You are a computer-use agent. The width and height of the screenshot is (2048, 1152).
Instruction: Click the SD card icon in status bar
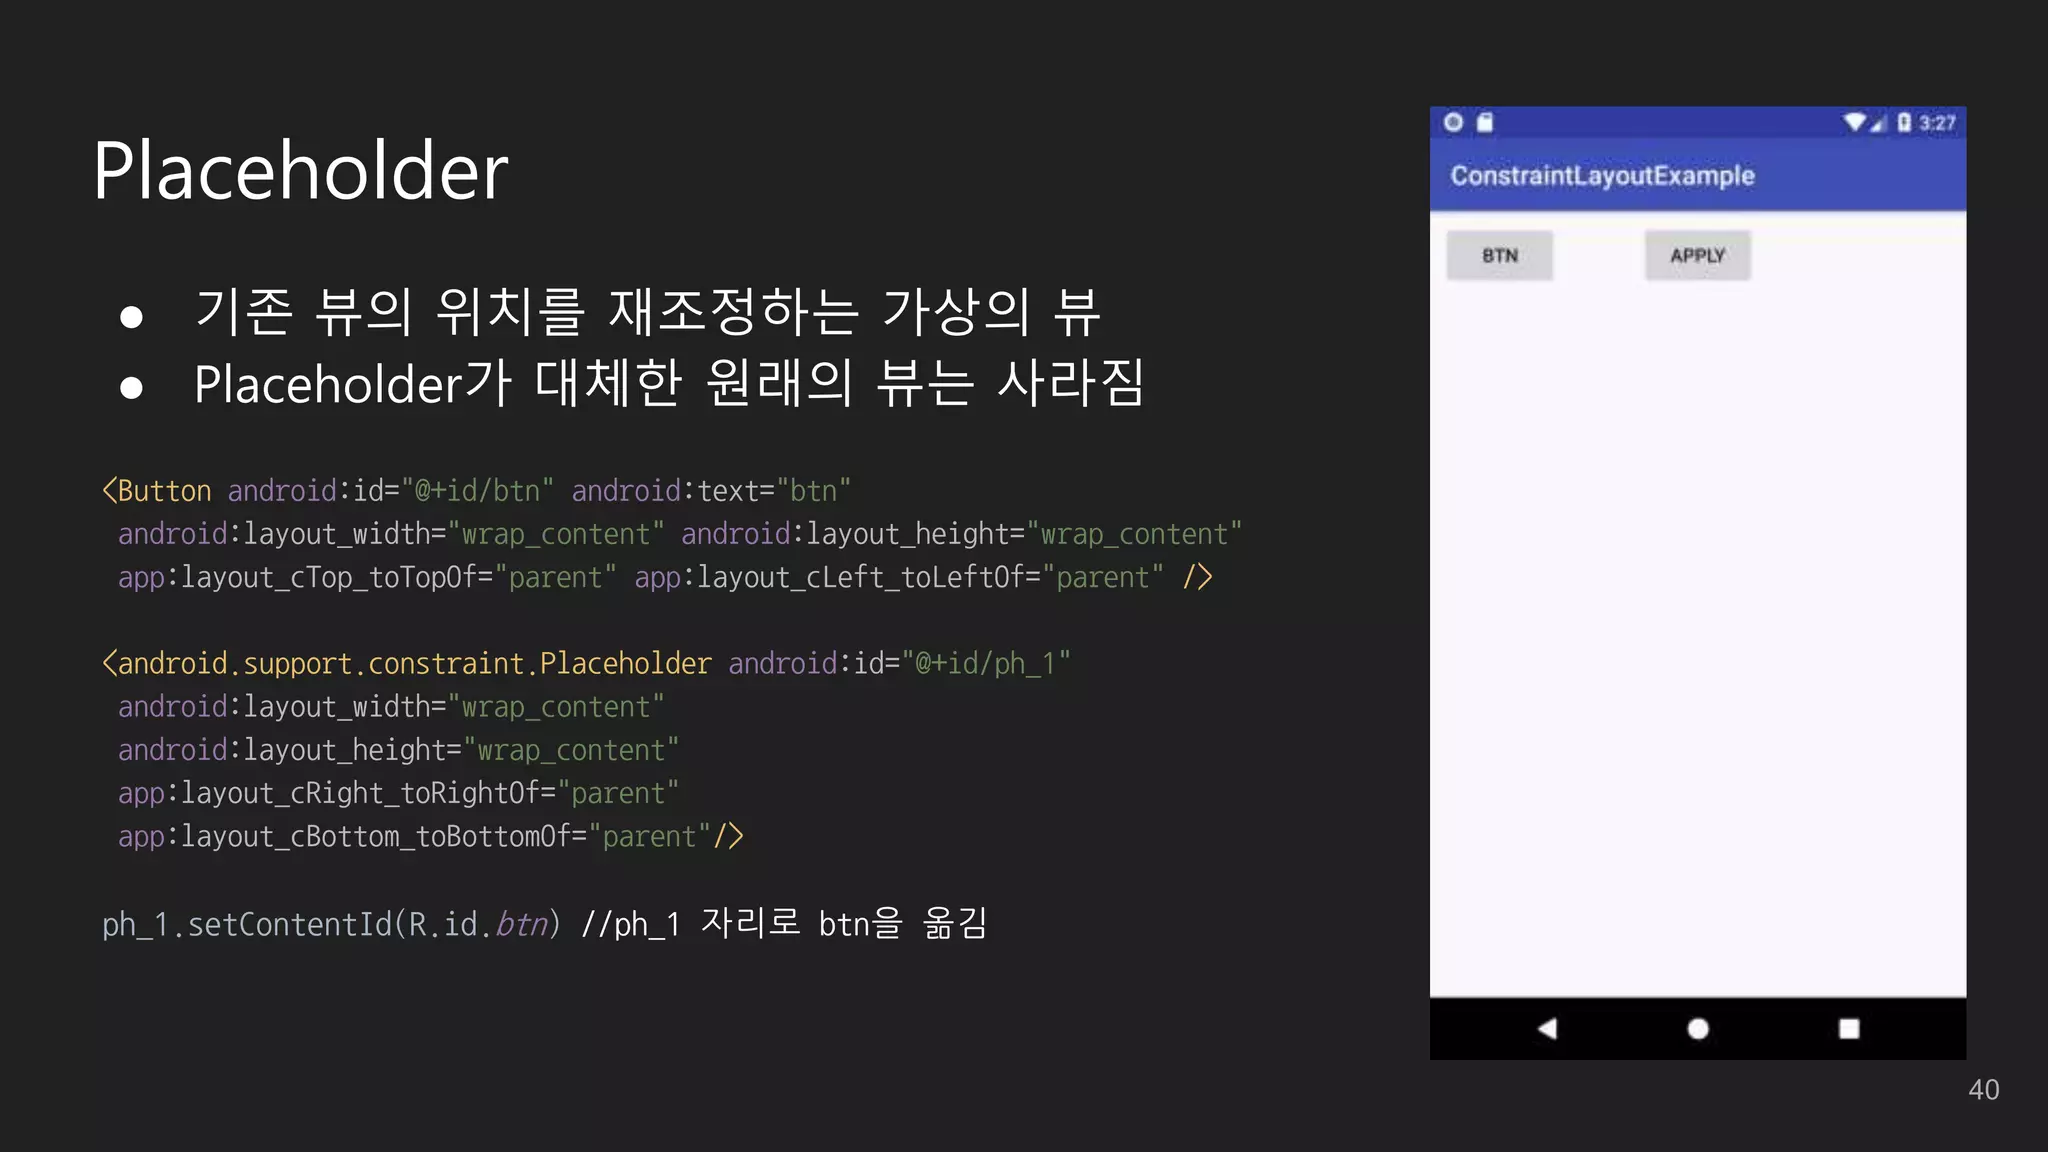[1485, 122]
